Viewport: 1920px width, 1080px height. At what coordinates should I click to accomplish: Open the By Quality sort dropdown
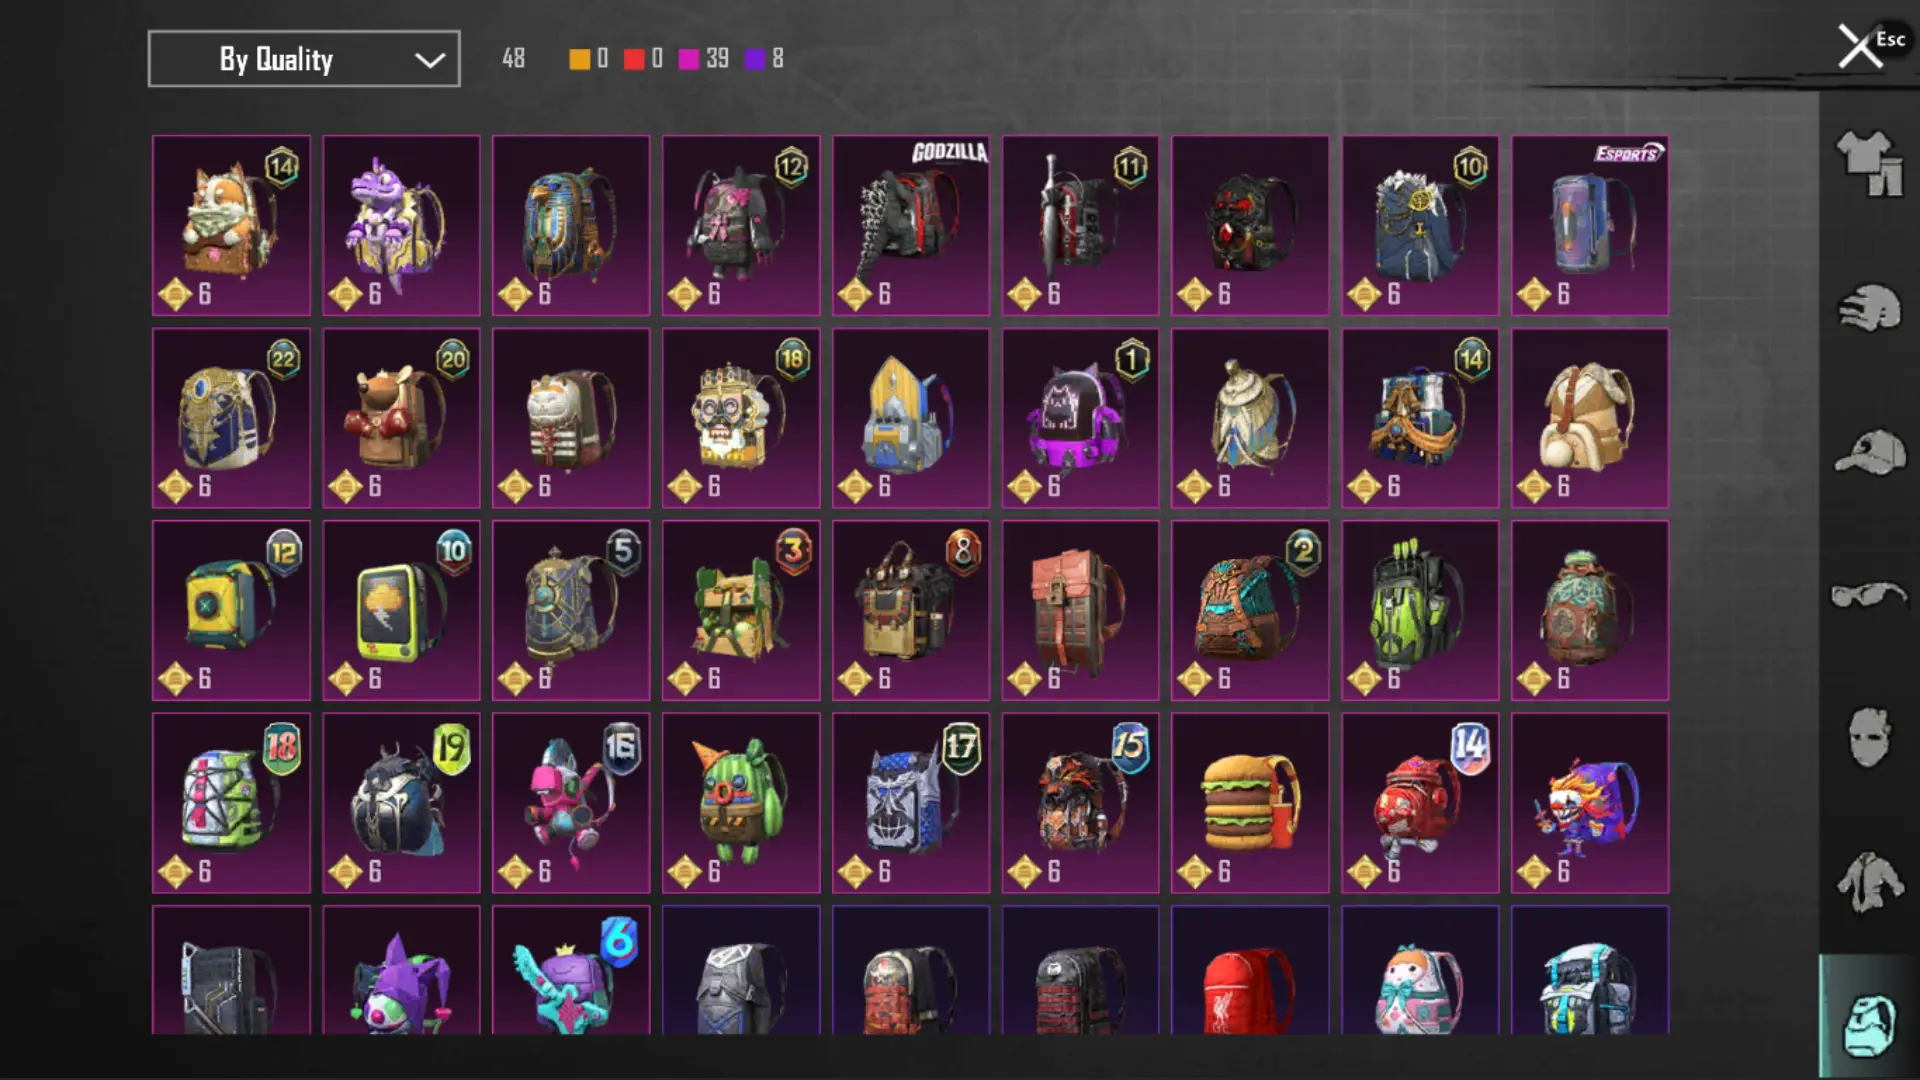[304, 59]
